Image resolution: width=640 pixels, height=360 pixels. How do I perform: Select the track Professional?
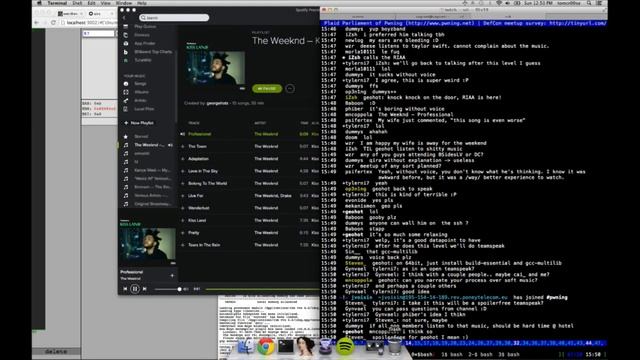[200, 134]
